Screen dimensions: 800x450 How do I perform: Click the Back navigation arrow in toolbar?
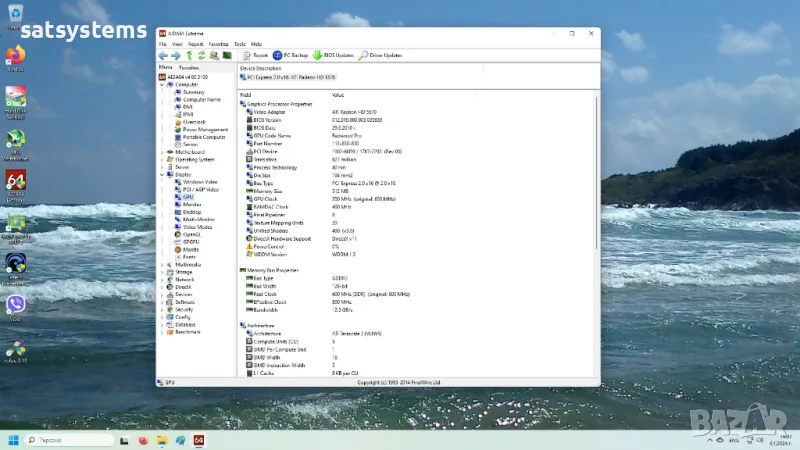click(163, 55)
